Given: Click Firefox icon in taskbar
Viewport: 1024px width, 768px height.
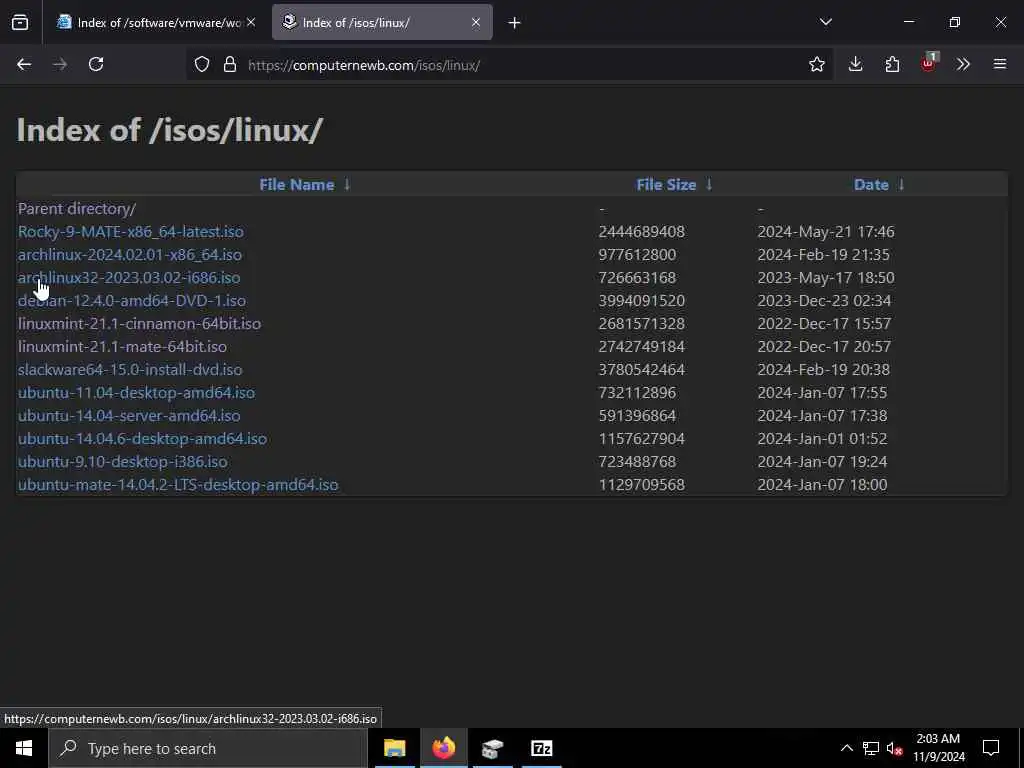Looking at the screenshot, I should click(x=443, y=748).
